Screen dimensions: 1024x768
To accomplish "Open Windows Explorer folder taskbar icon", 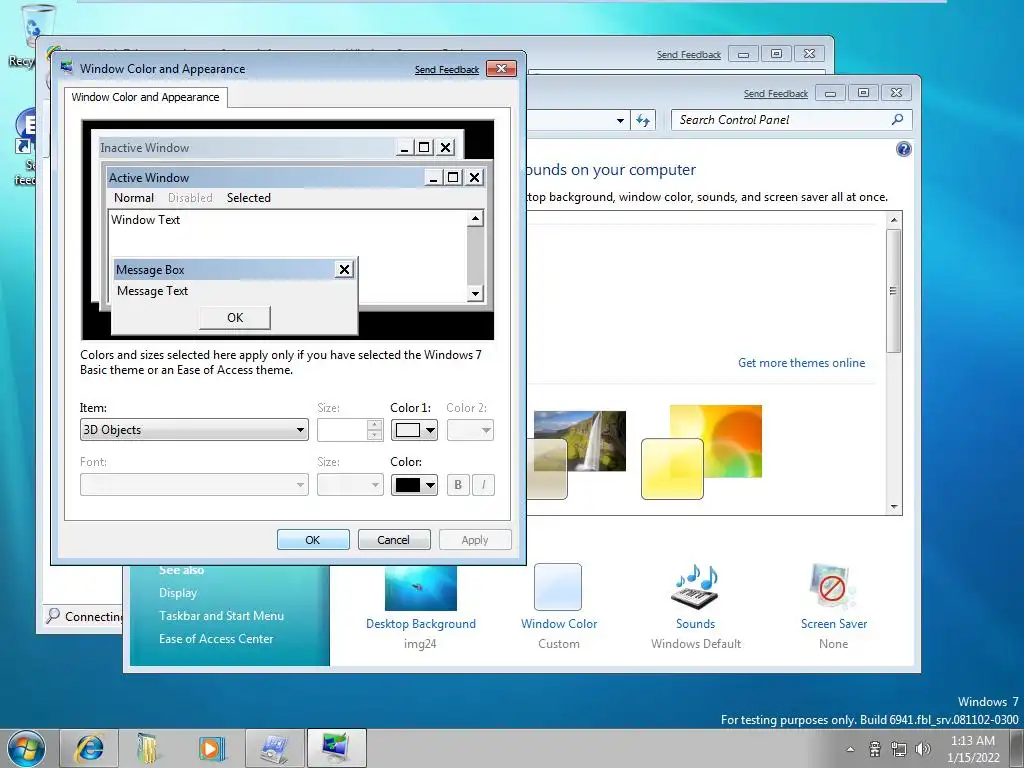I will point(148,748).
